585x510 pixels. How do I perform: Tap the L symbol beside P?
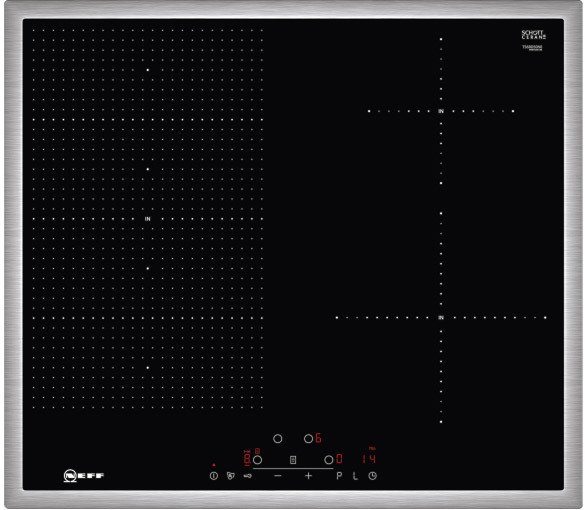tap(356, 476)
